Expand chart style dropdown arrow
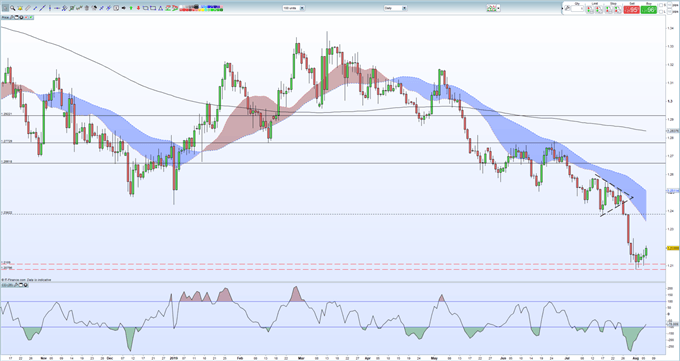The width and height of the screenshot is (680, 361). [x=498, y=8]
